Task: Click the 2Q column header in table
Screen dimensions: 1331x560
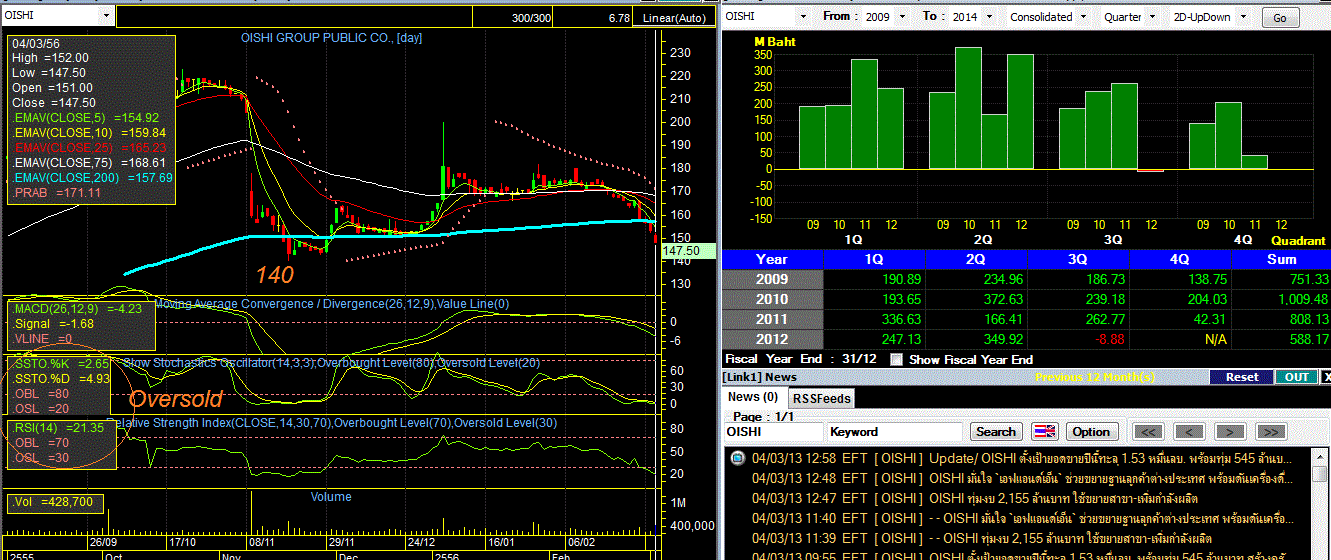Action: (975, 259)
